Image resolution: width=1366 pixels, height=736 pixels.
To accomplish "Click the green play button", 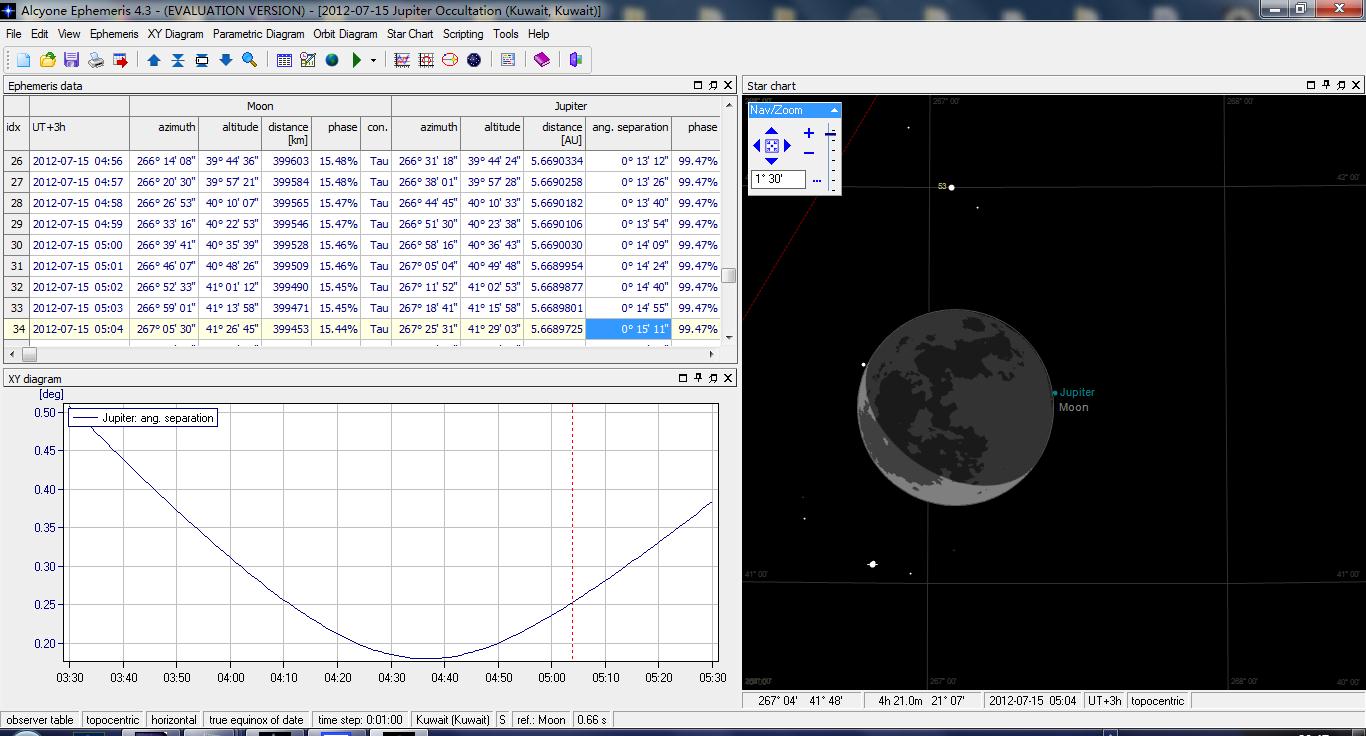I will coord(356,60).
